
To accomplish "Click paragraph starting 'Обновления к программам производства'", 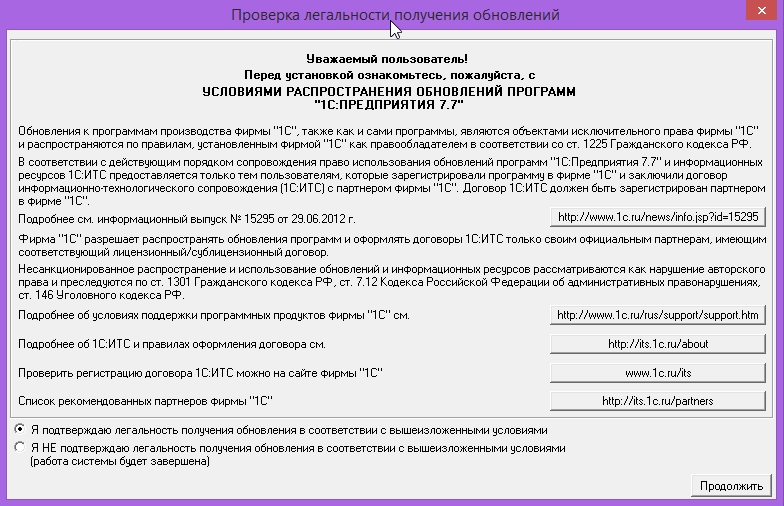I will pos(388,138).
